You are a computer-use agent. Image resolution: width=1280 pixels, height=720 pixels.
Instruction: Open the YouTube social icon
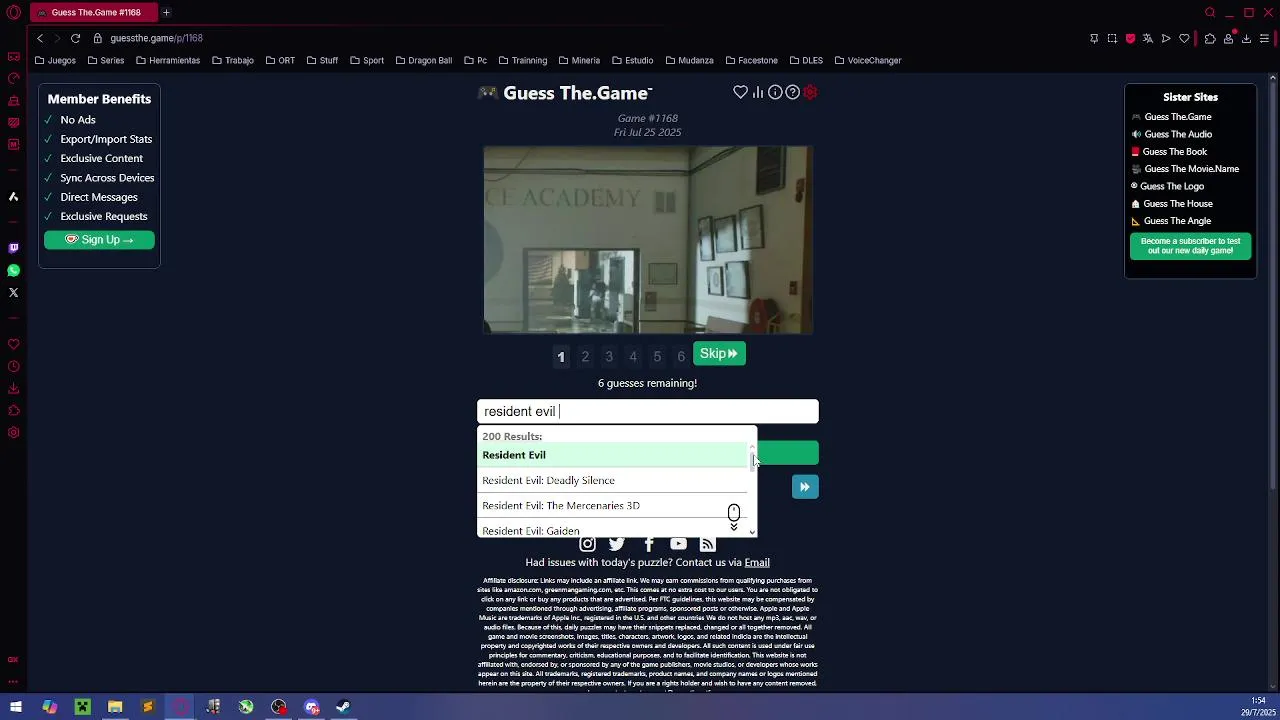pos(678,544)
